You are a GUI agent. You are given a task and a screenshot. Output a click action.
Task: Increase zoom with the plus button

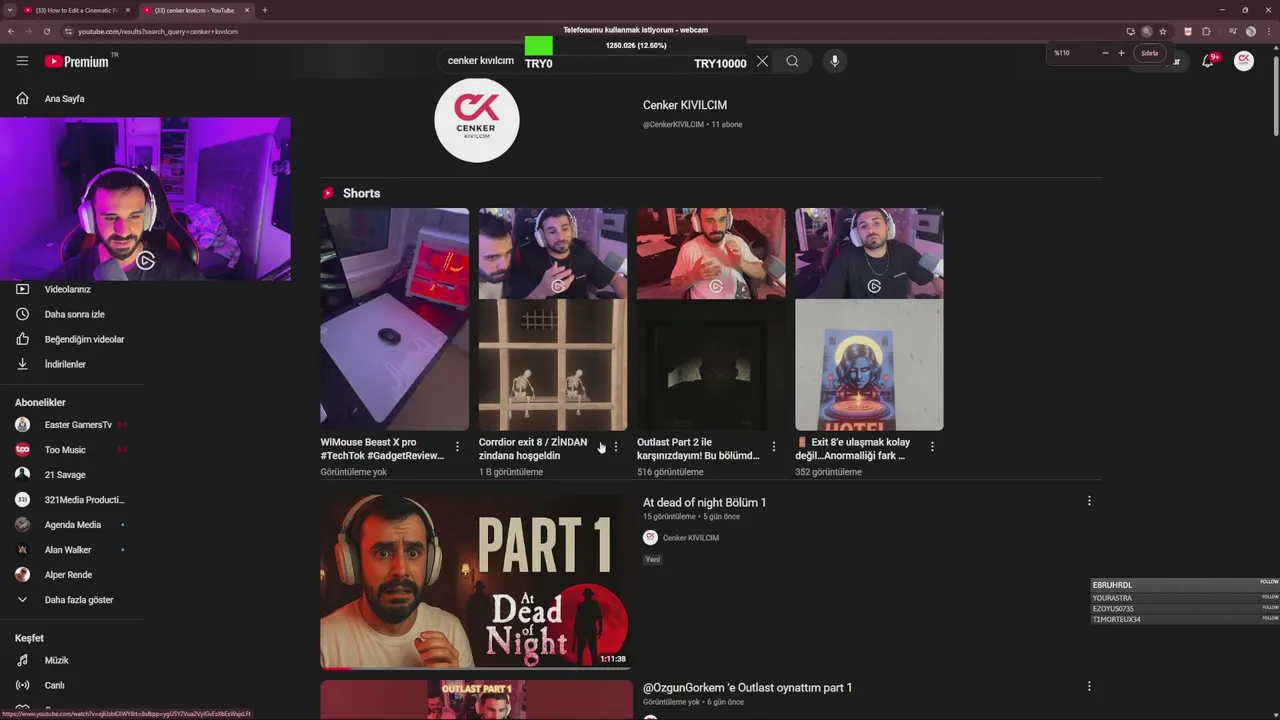point(1121,53)
